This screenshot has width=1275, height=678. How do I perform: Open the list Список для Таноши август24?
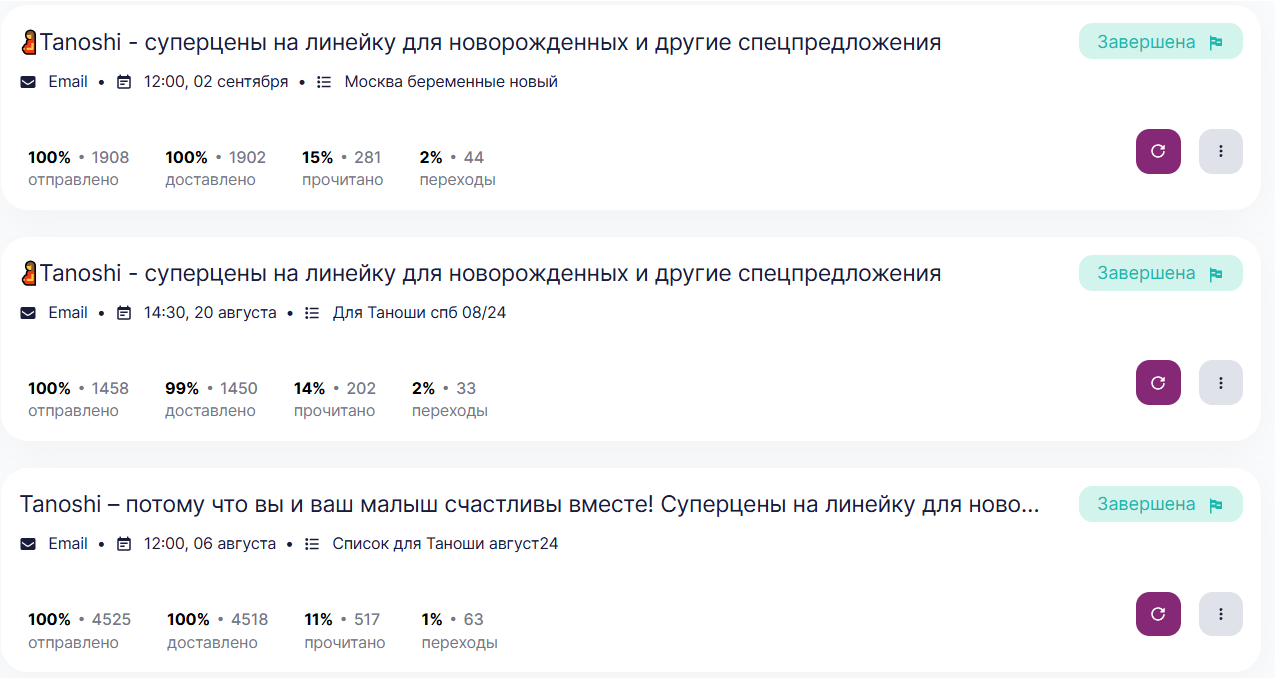445,544
